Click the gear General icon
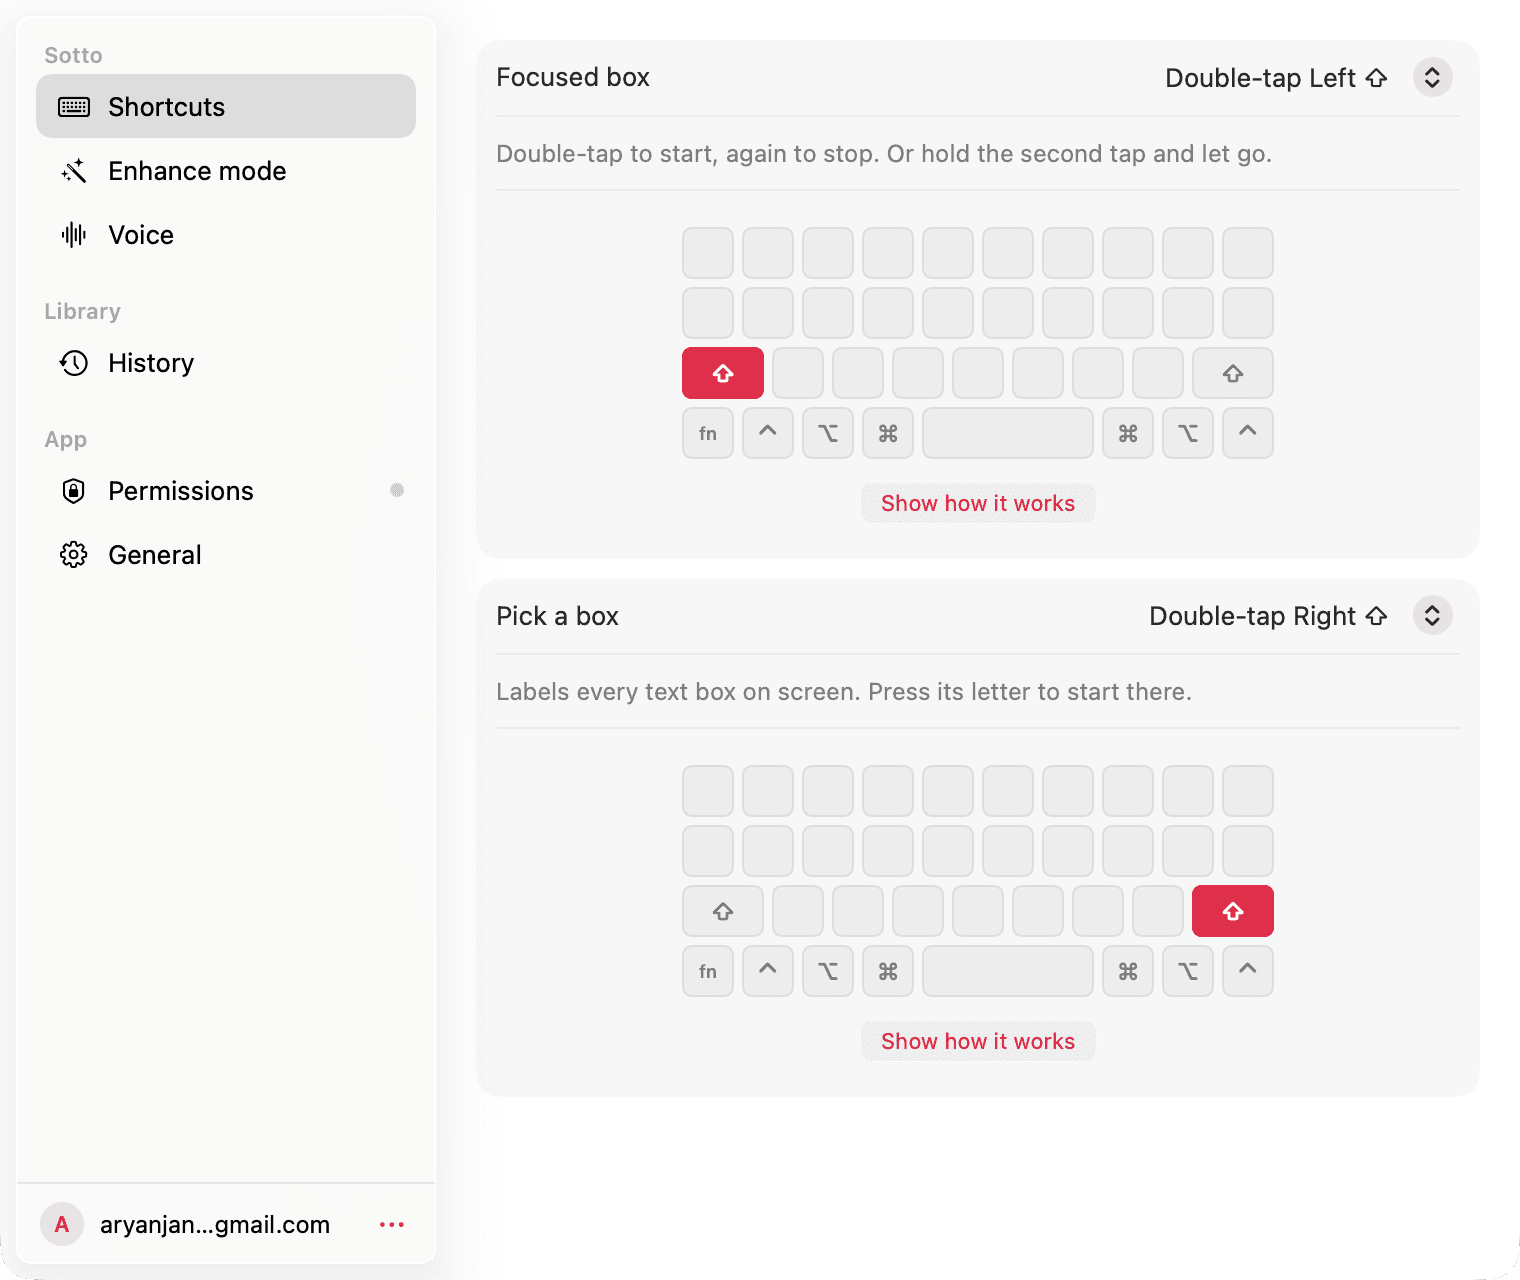 (74, 555)
